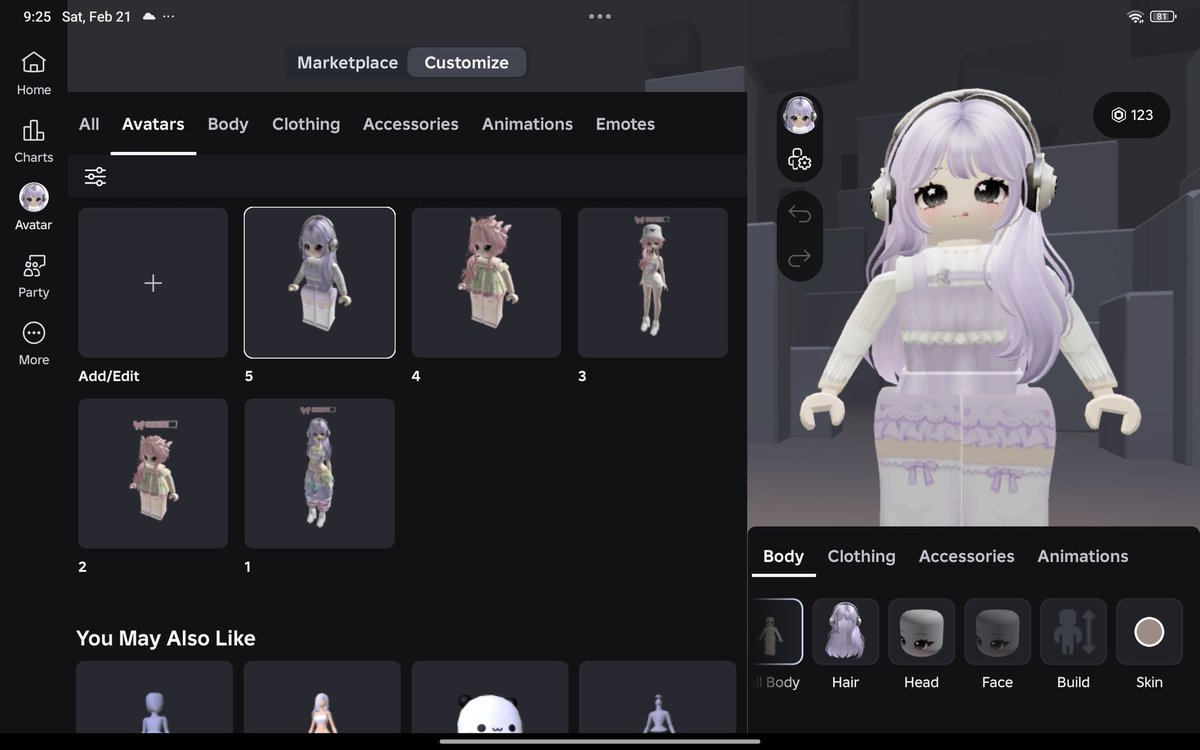Image resolution: width=1200 pixels, height=750 pixels.
Task: Open the Body tab in top categories
Action: pyautogui.click(x=228, y=124)
